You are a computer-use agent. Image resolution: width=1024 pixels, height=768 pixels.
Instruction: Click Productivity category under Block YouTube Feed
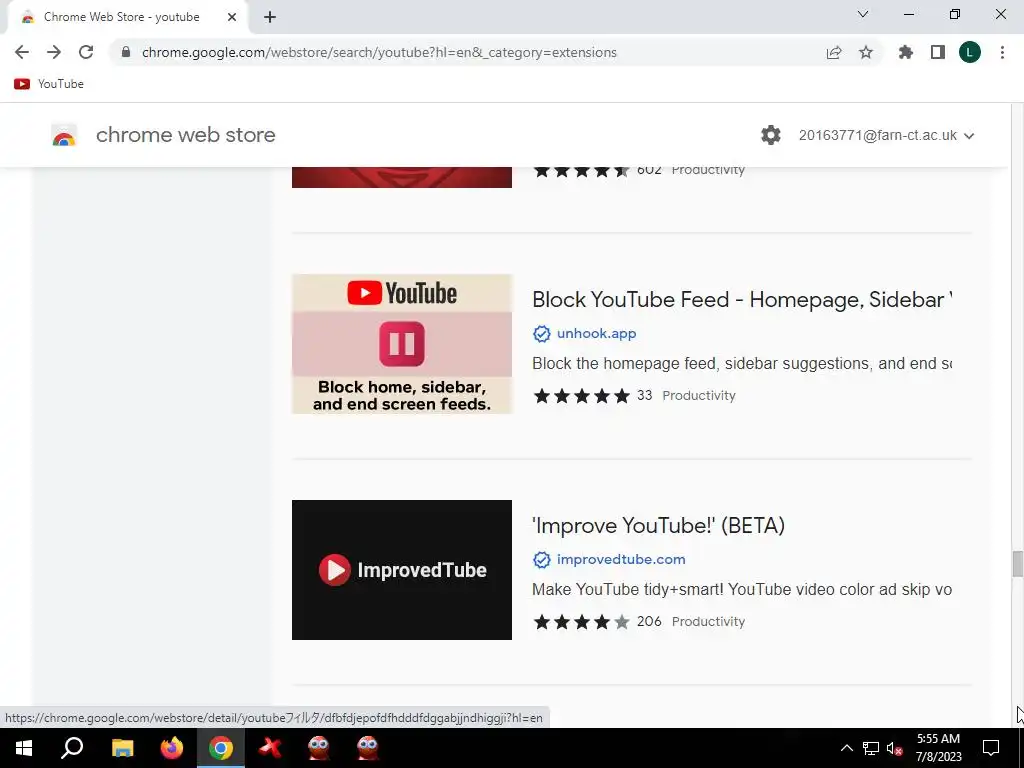coord(699,396)
